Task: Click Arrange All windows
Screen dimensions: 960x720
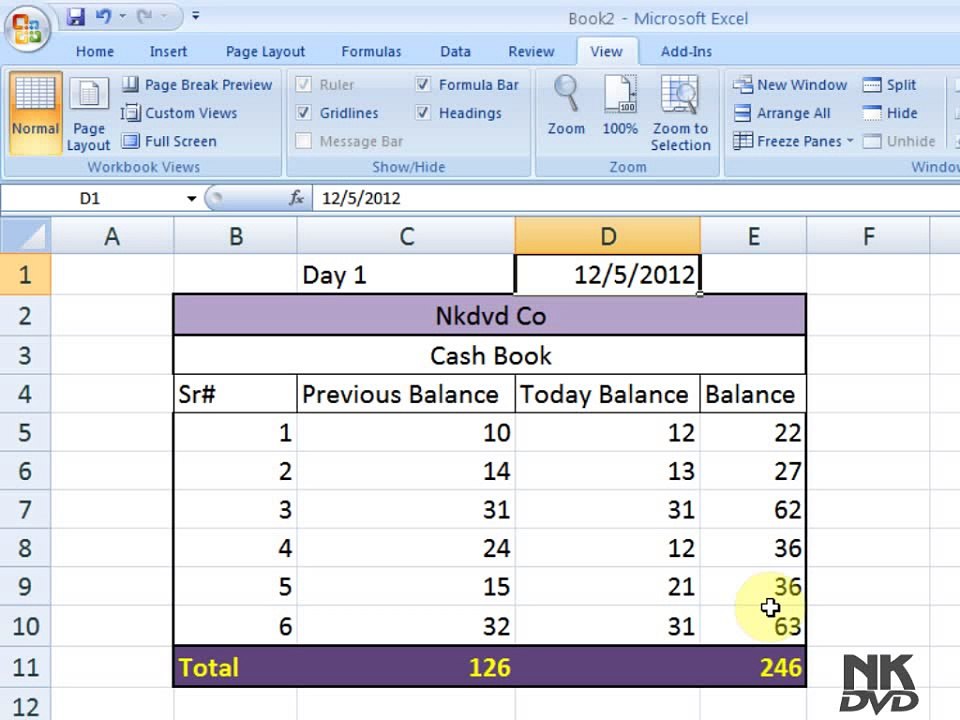Action: pos(782,113)
